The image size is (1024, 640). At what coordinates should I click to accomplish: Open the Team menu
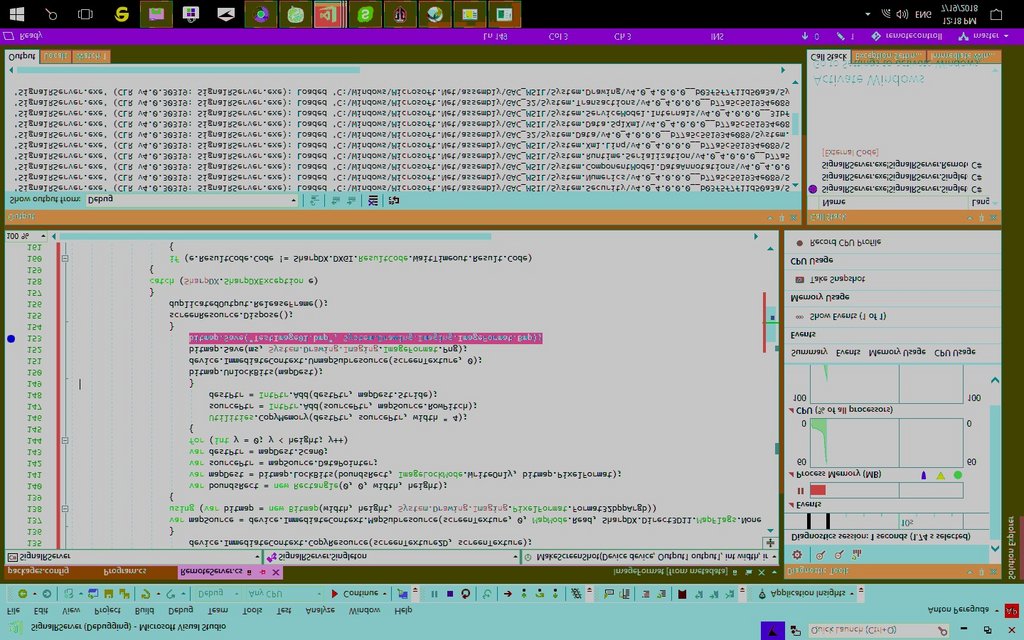pos(217,610)
